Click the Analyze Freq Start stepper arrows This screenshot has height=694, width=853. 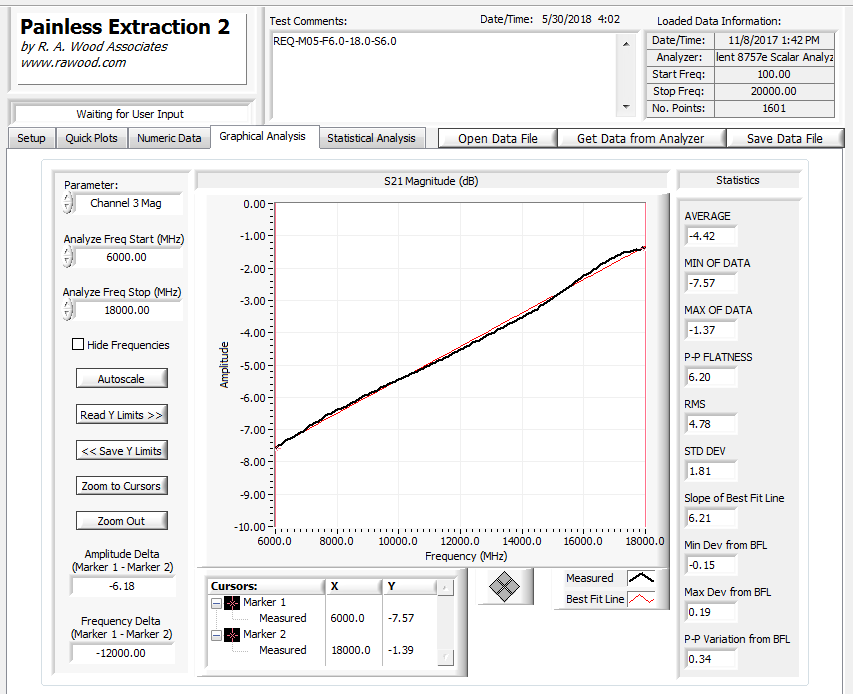67,257
